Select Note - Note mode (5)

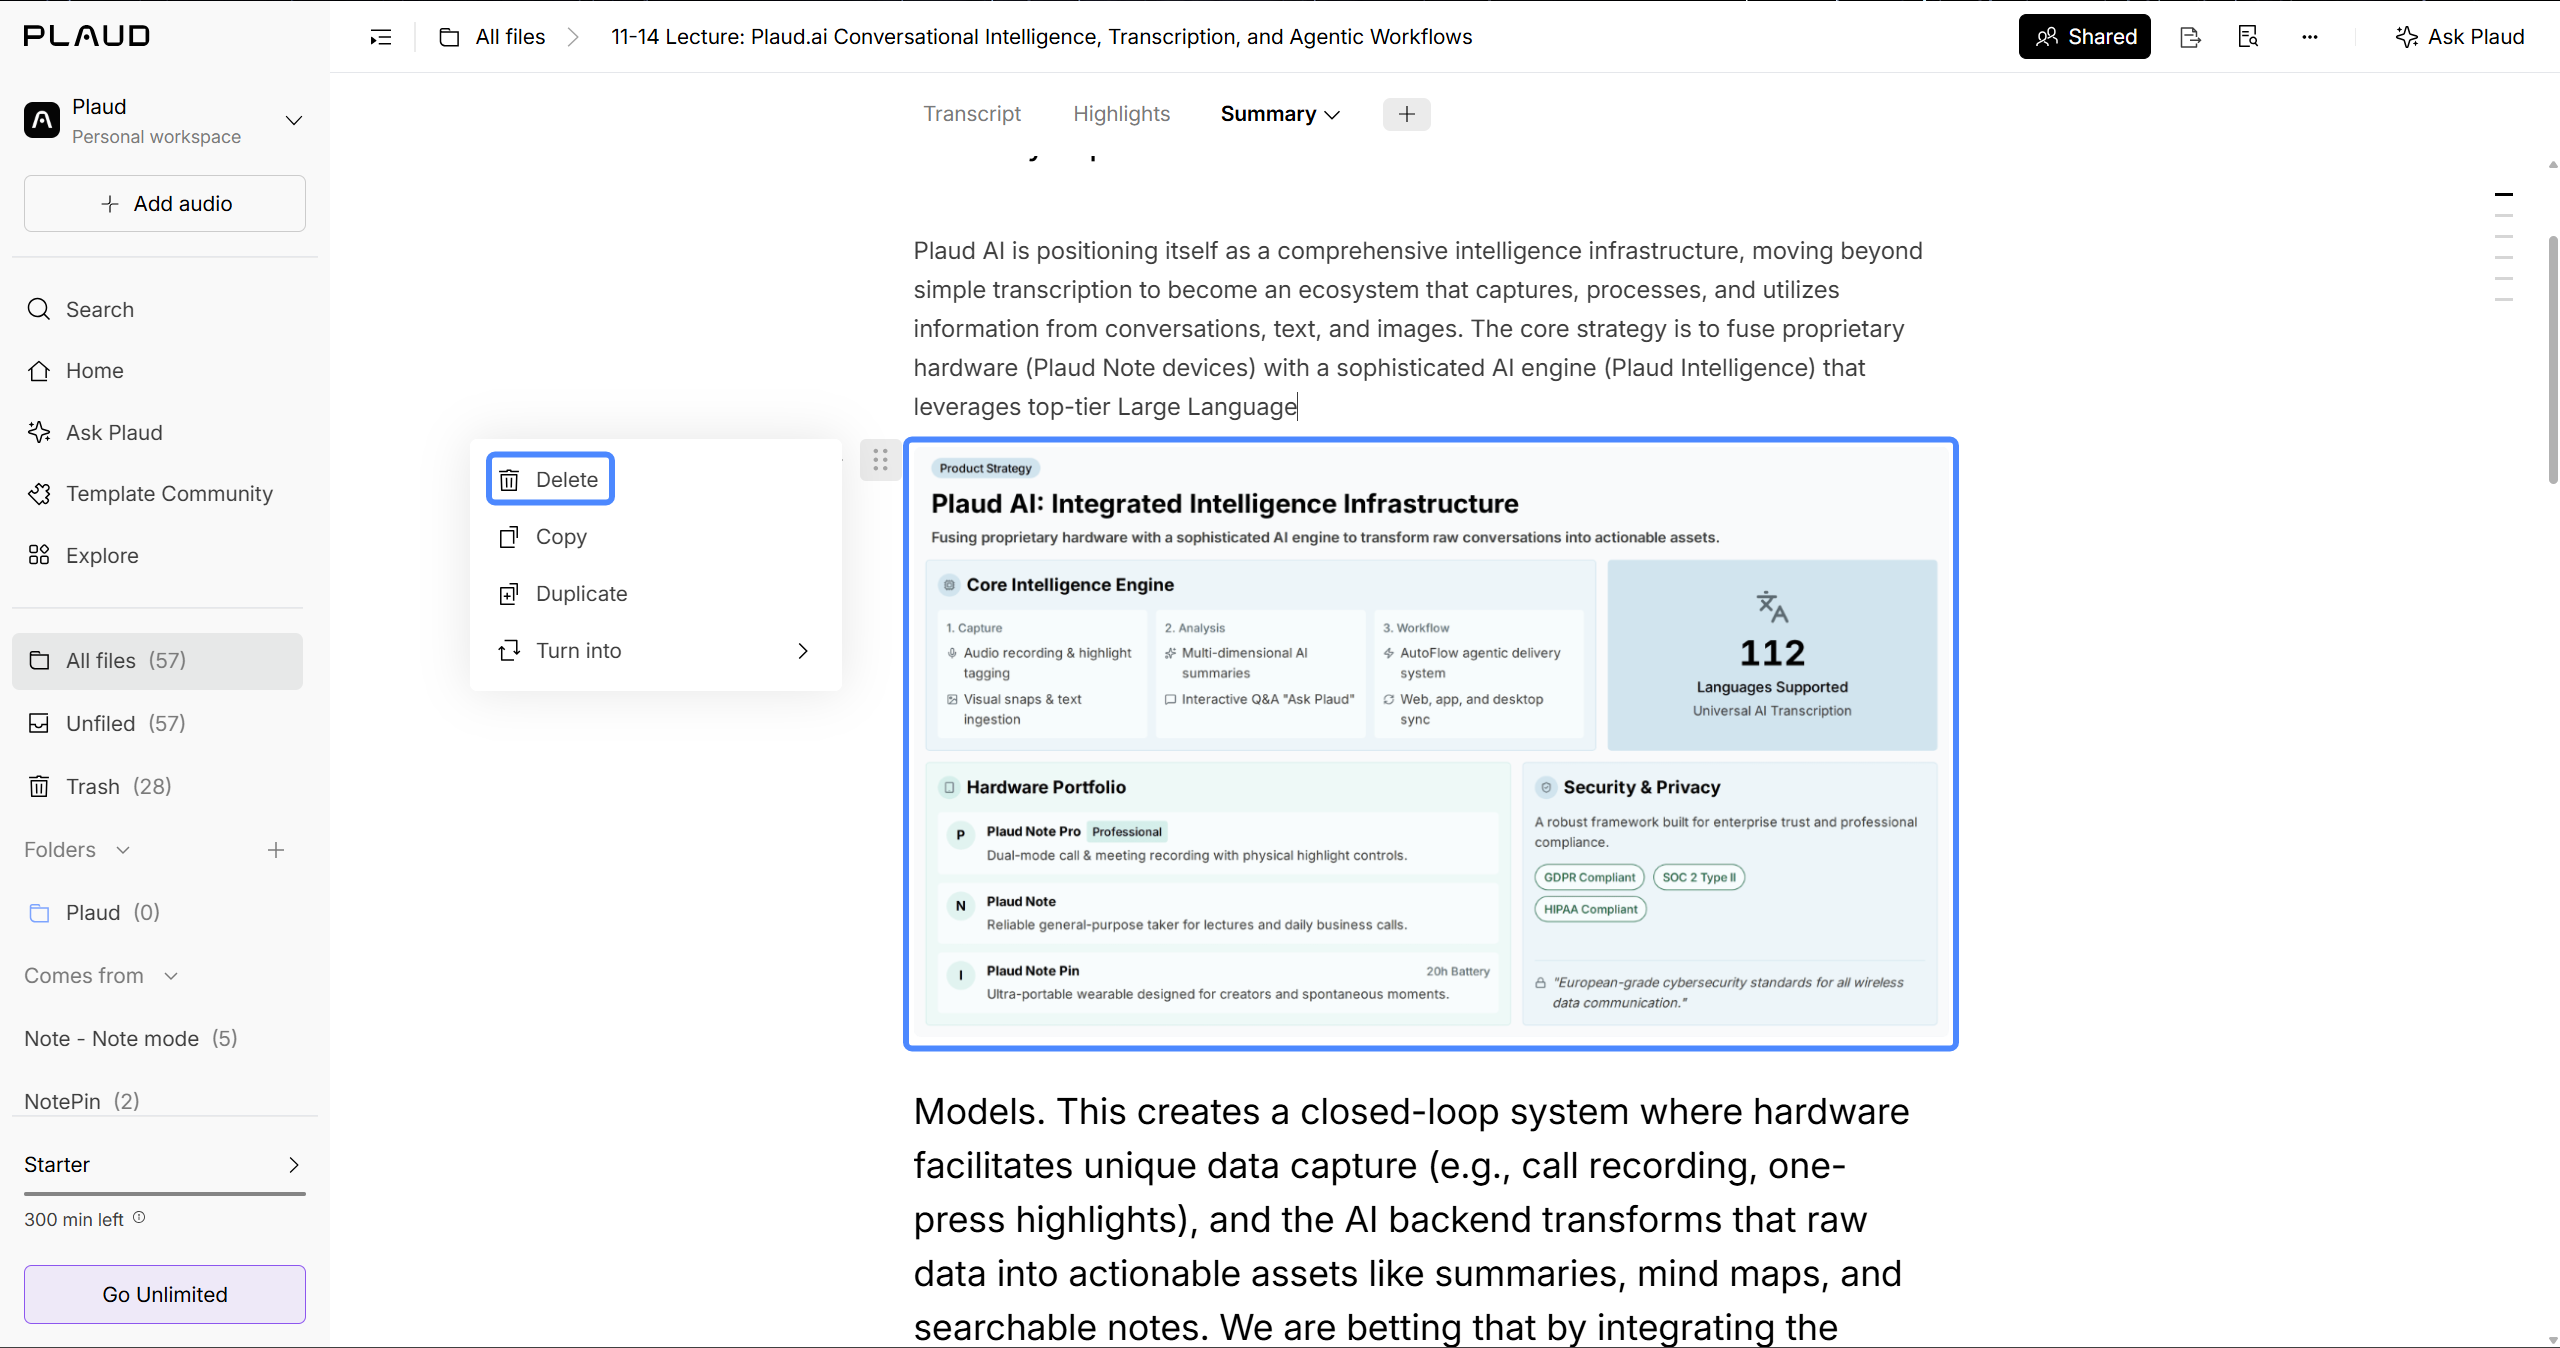tap(131, 1039)
